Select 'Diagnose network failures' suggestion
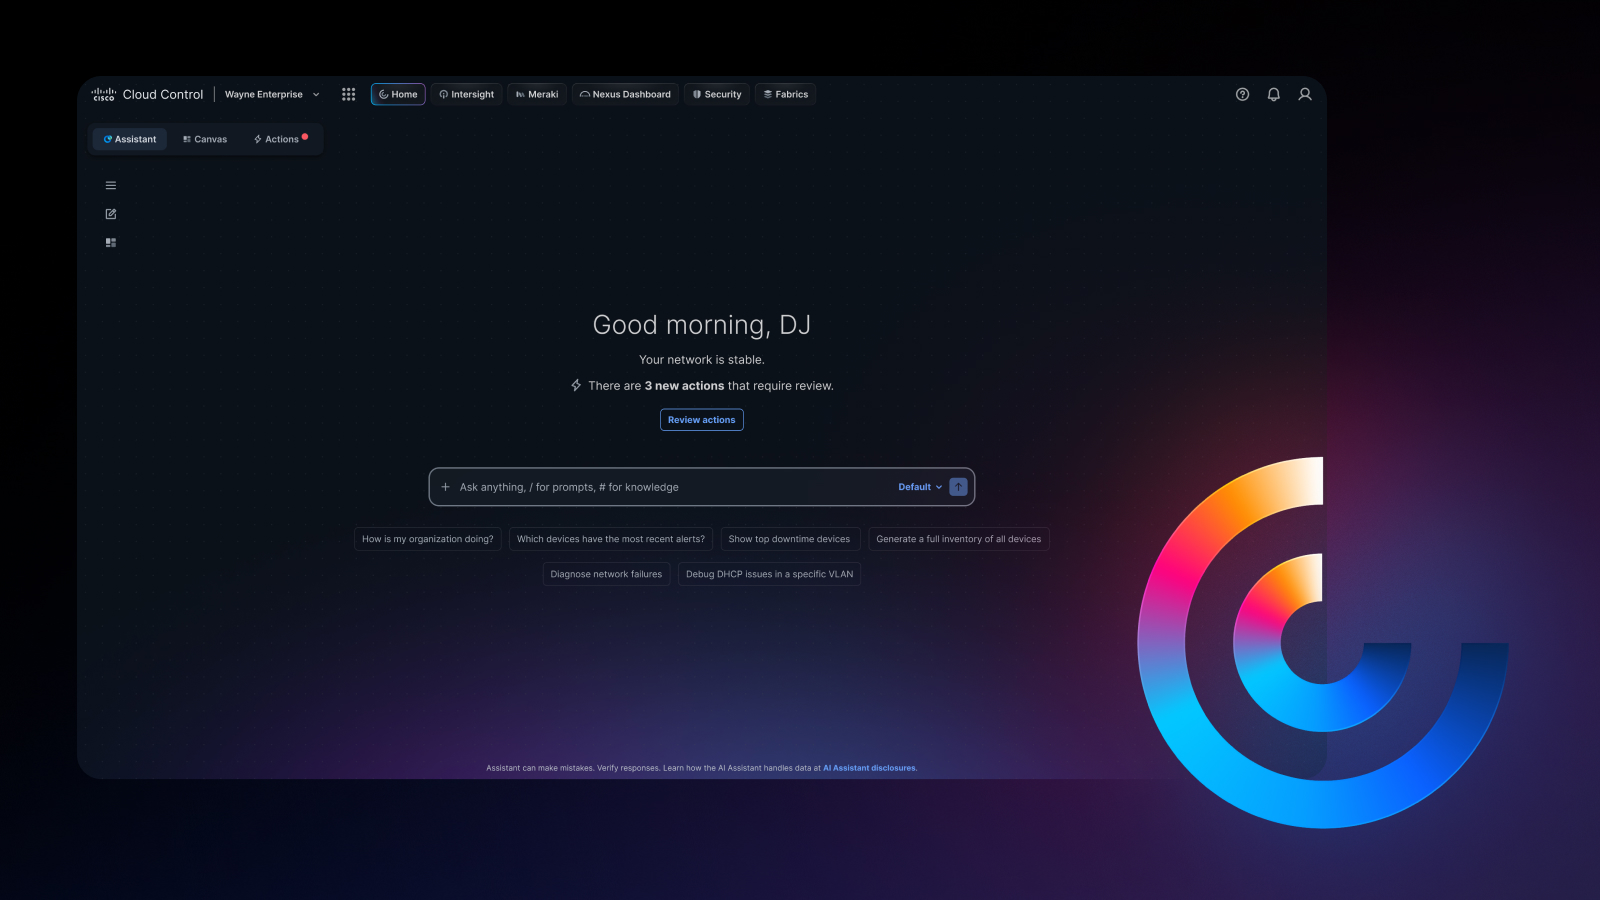The height and width of the screenshot is (900, 1600). pos(606,574)
